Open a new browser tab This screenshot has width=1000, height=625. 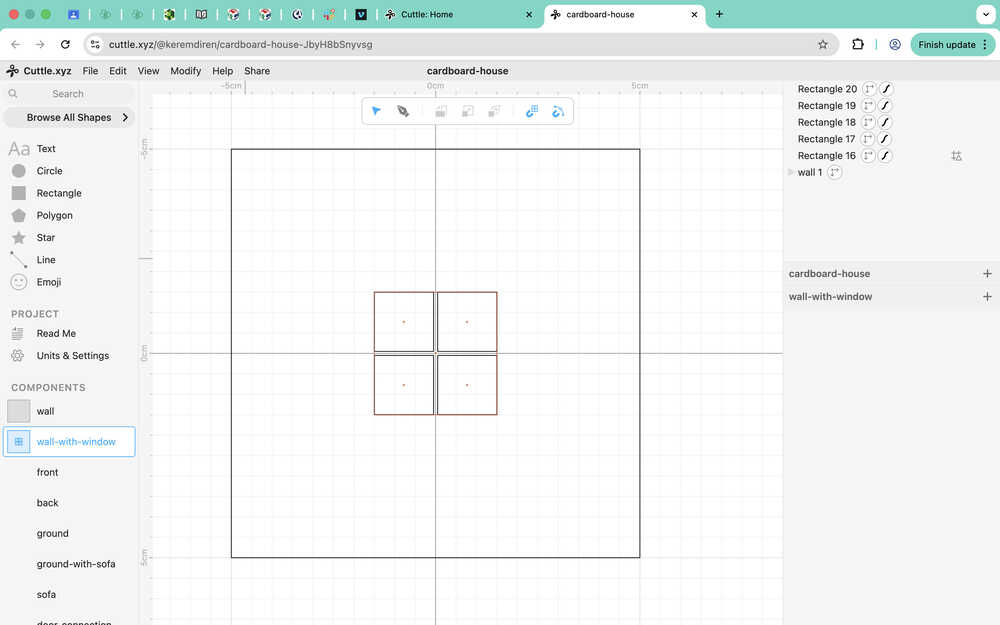click(719, 14)
